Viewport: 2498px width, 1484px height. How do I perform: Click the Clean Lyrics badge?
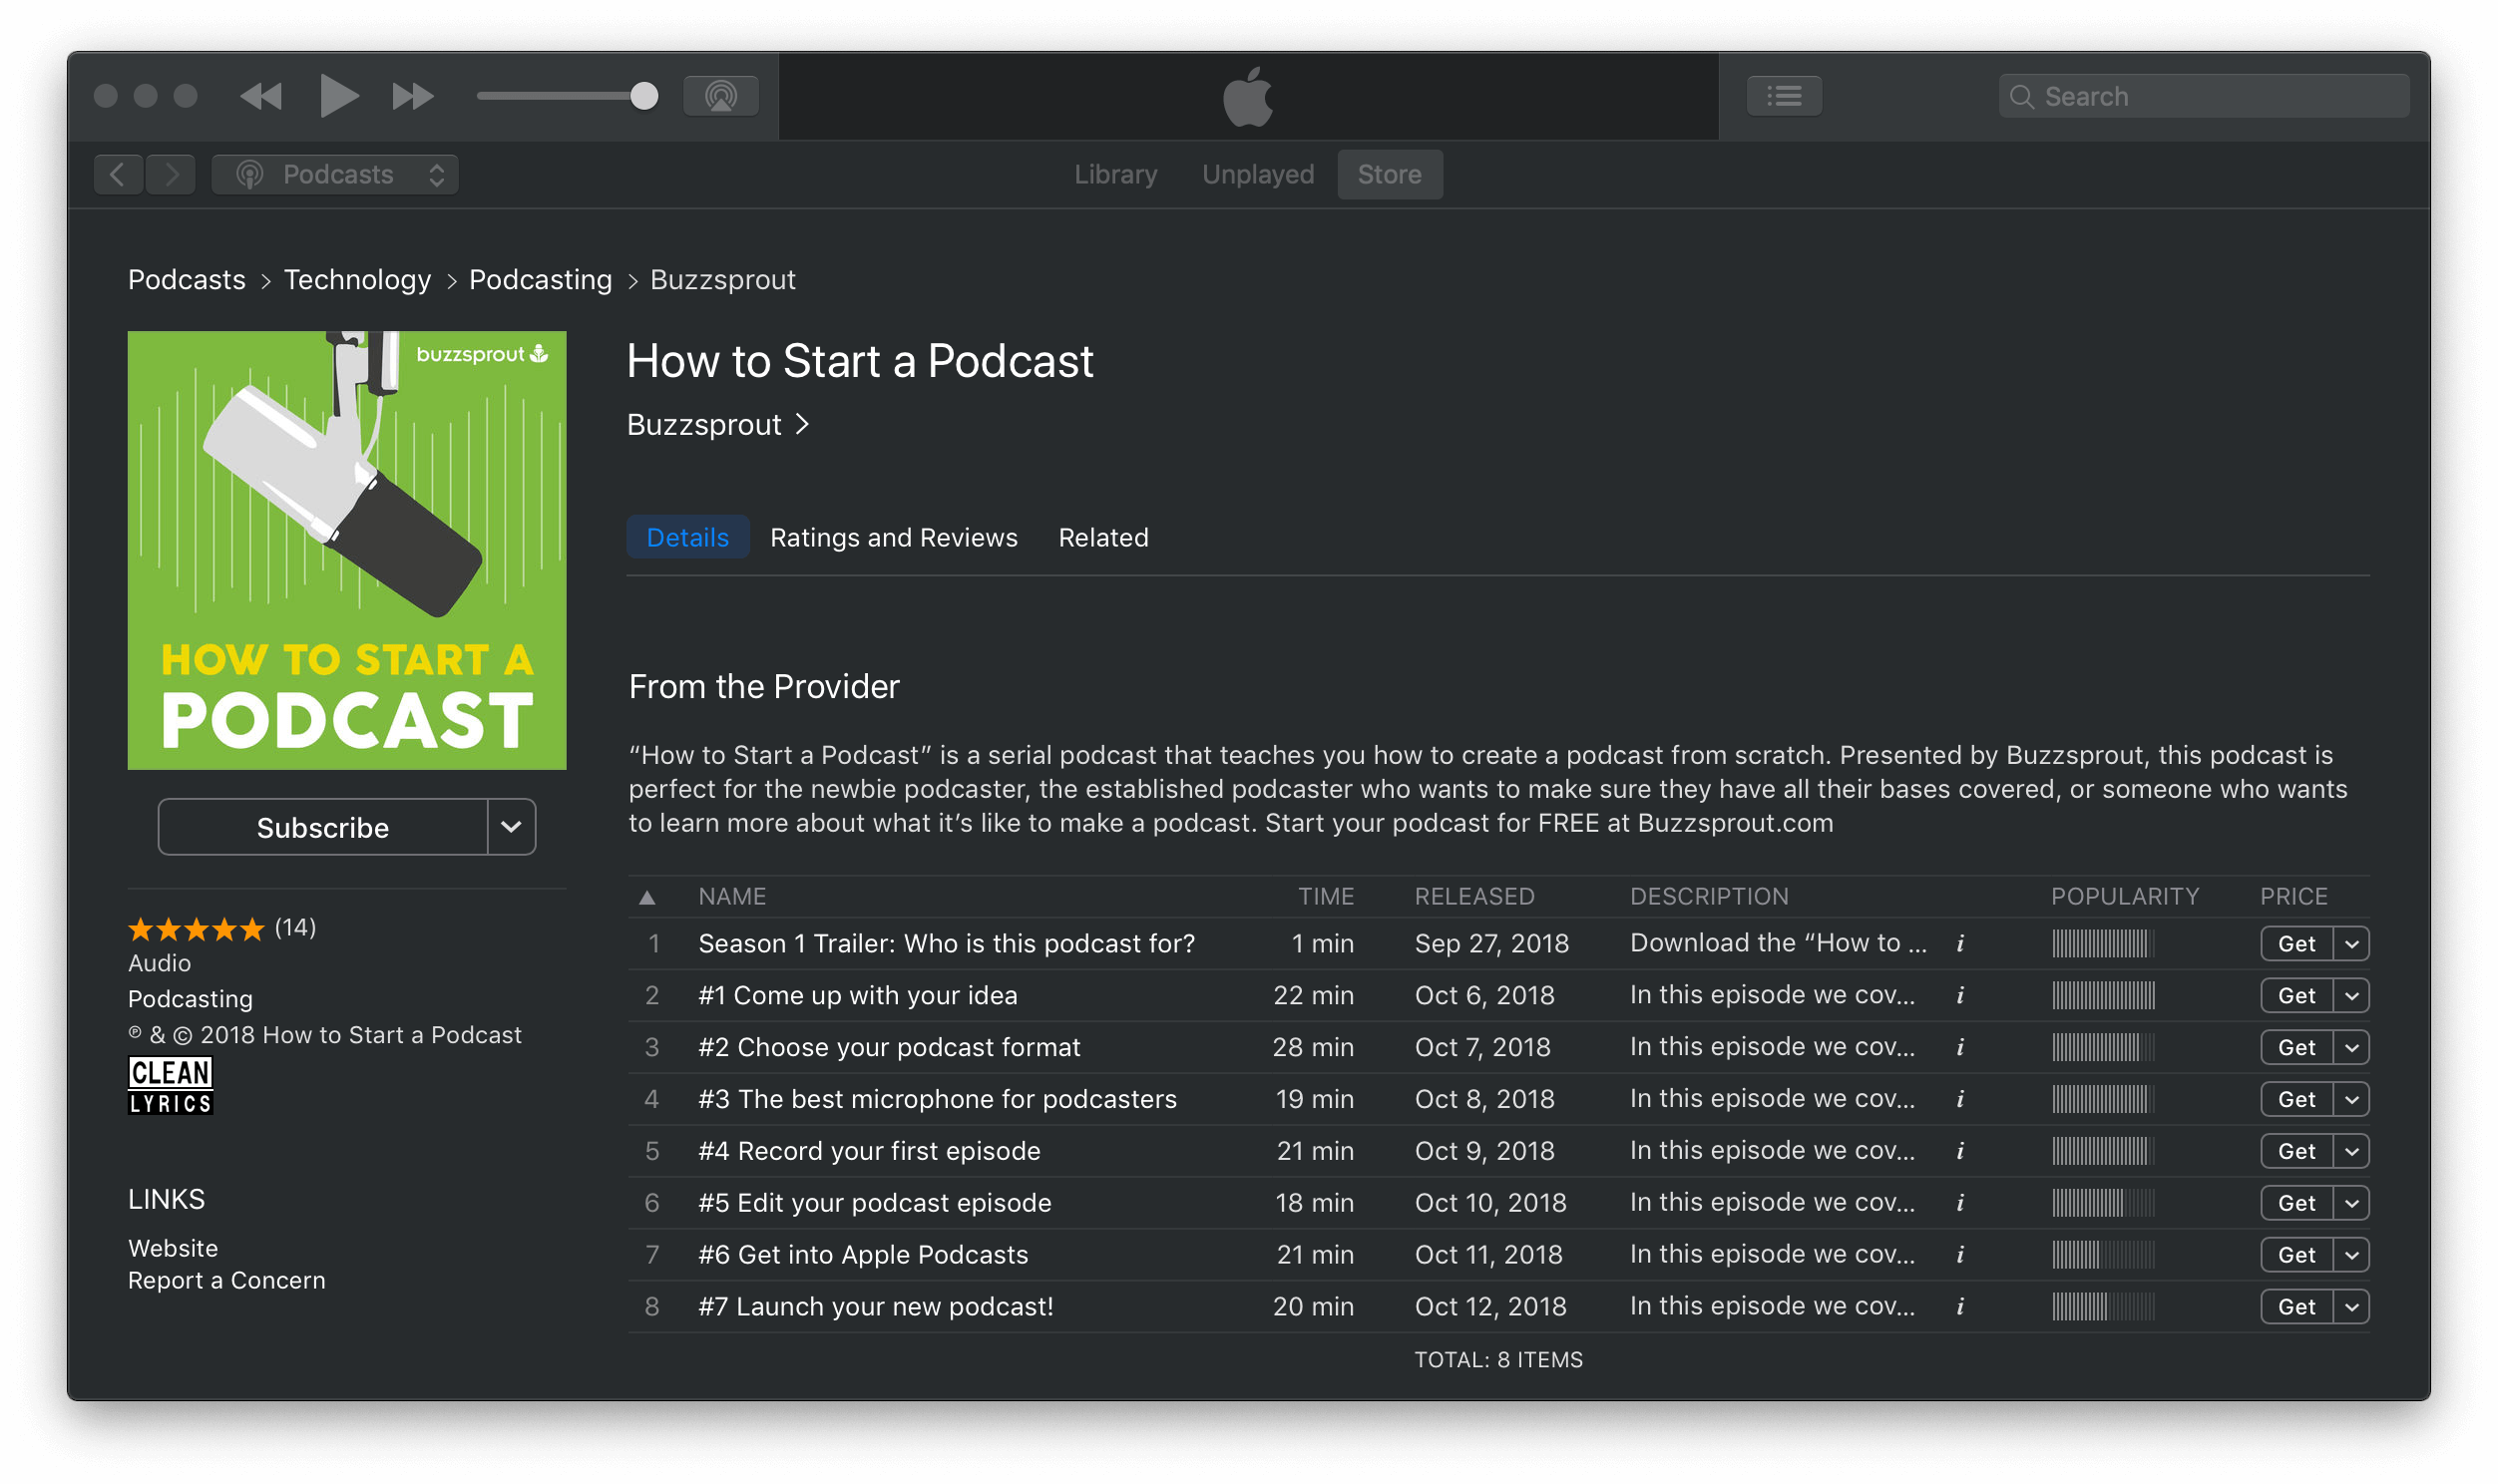pos(171,1086)
